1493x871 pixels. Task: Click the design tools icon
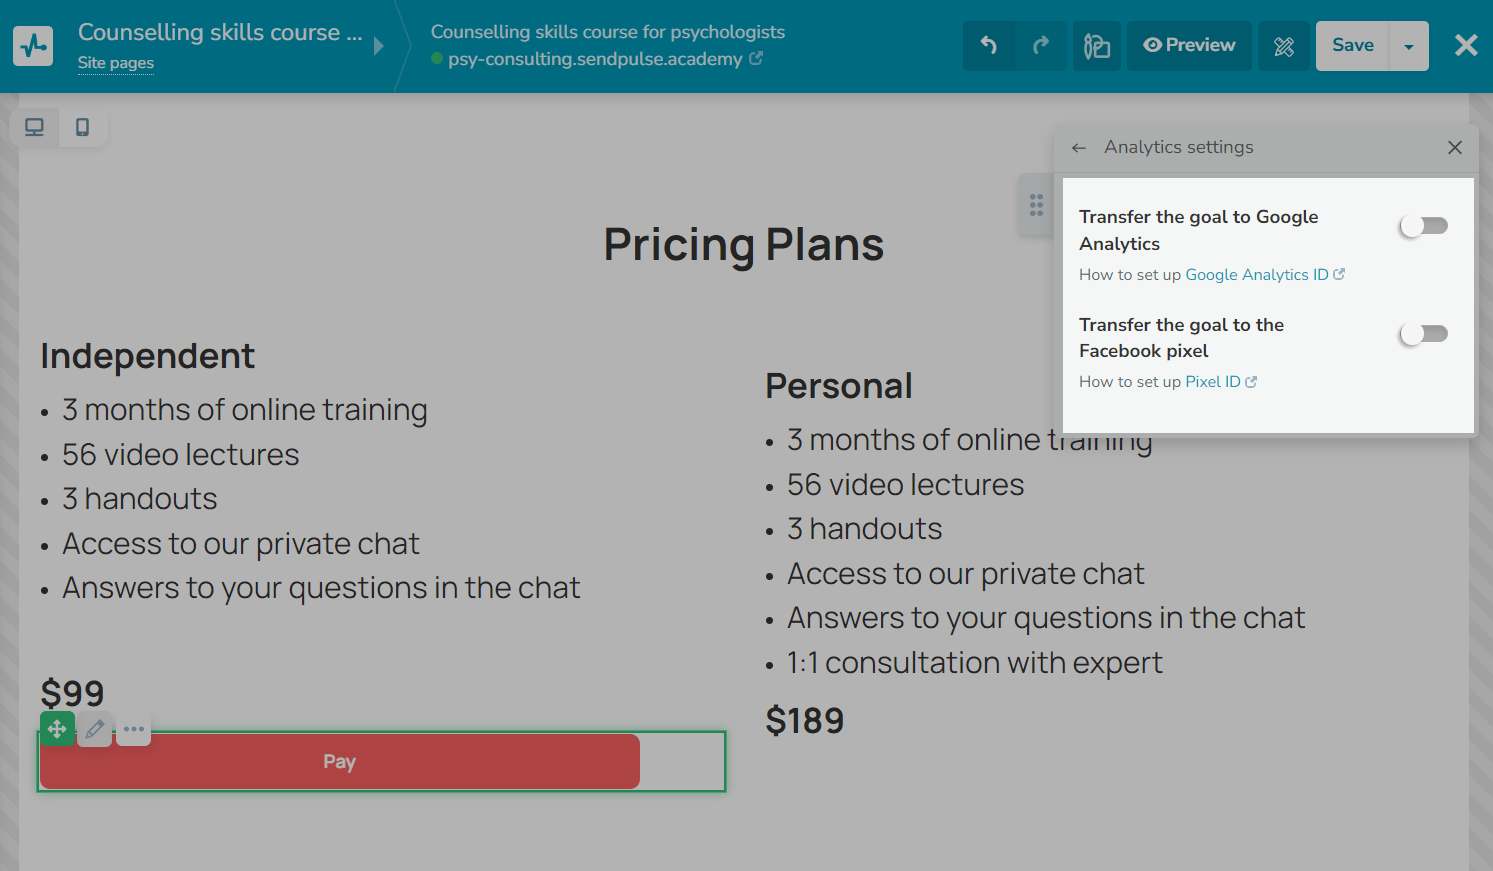coord(1284,46)
